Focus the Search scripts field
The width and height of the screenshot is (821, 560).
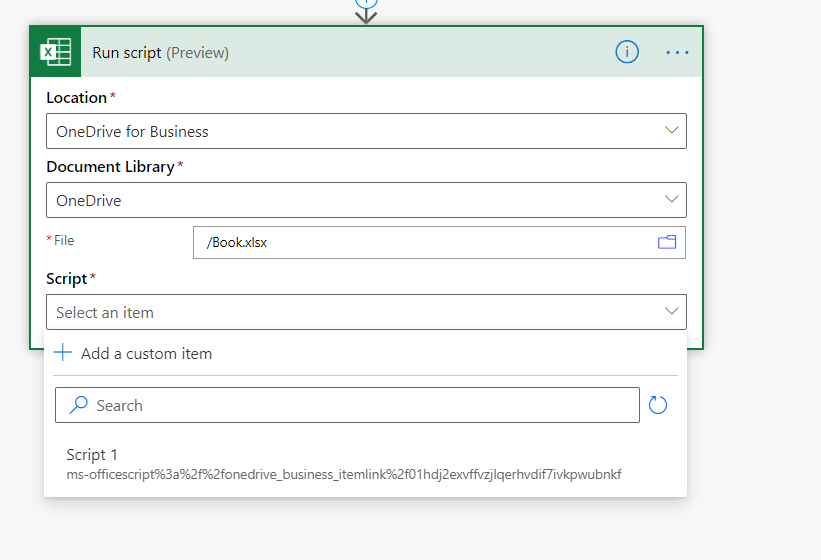coord(347,405)
